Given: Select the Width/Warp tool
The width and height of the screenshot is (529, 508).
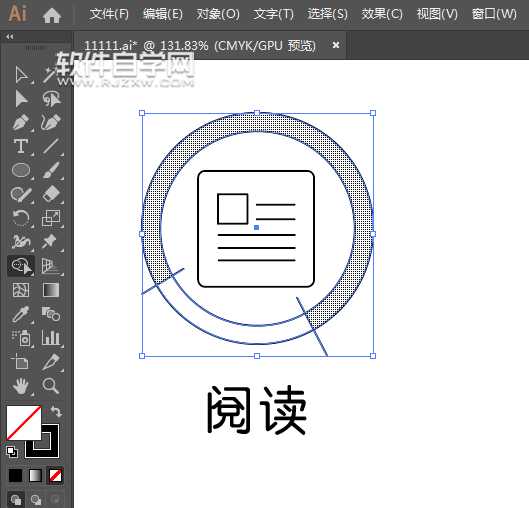Looking at the screenshot, I should 21,242.
